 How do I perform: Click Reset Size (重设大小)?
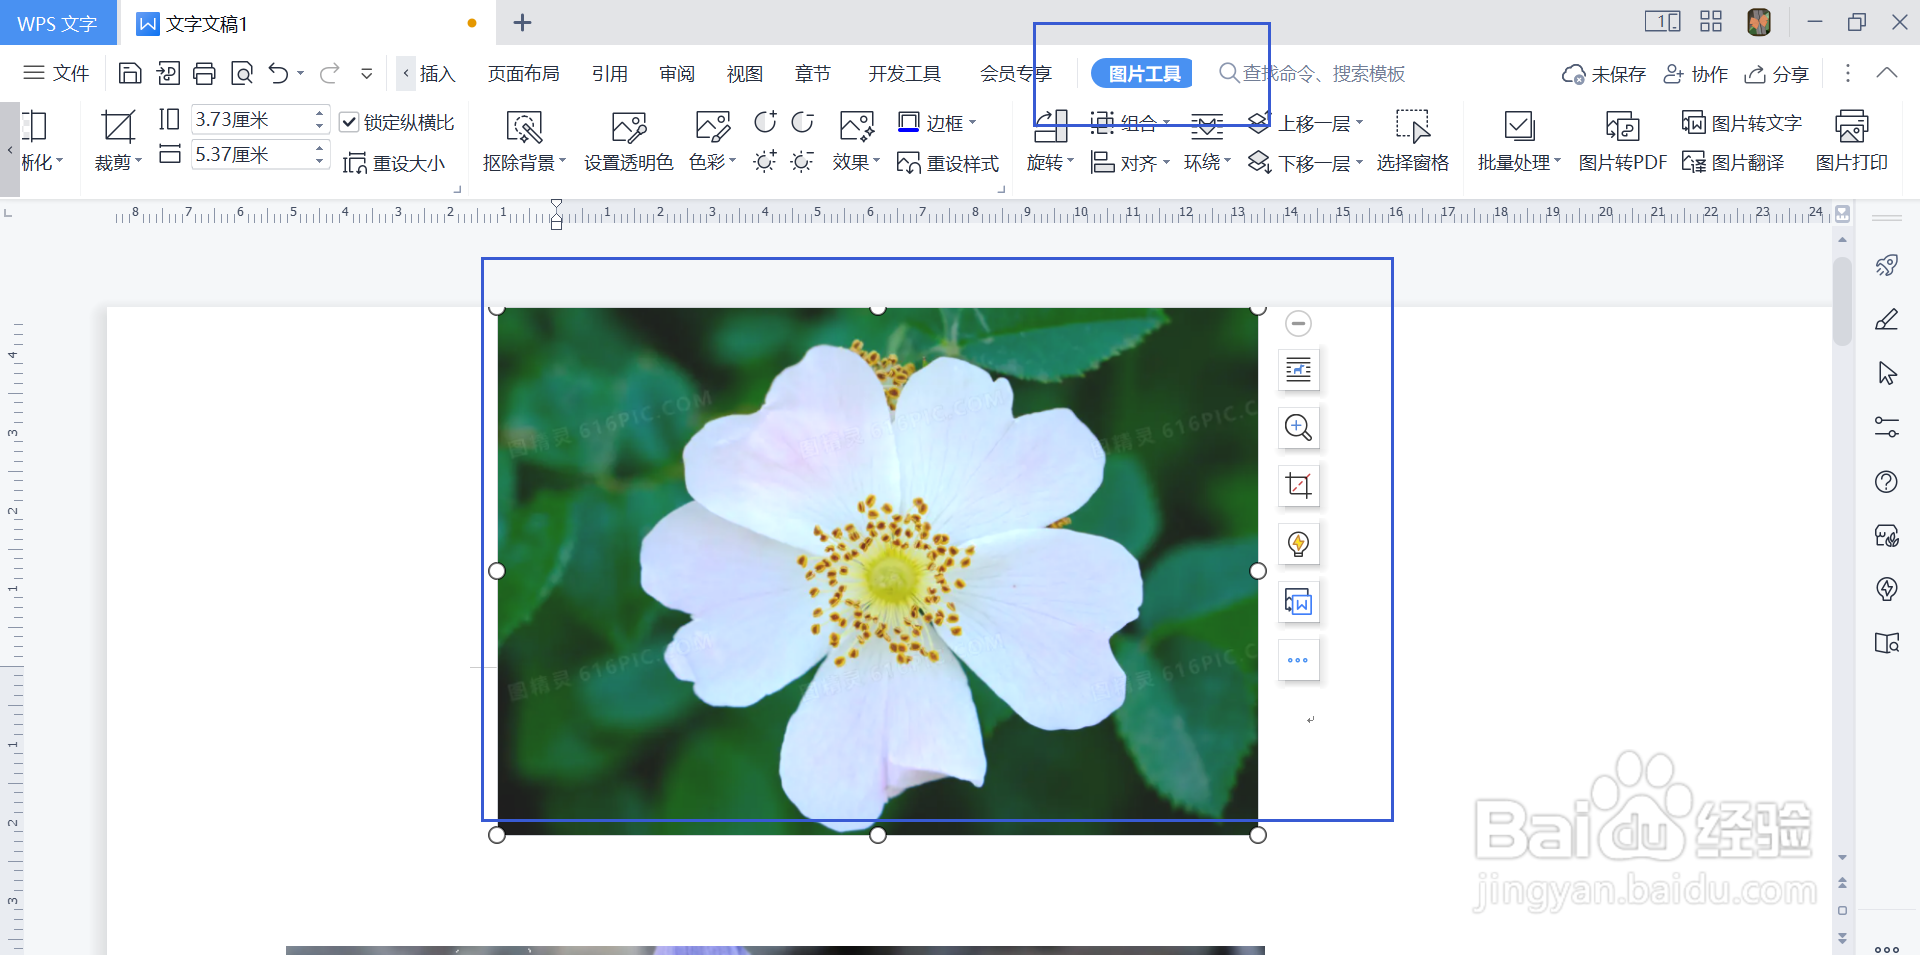click(394, 163)
